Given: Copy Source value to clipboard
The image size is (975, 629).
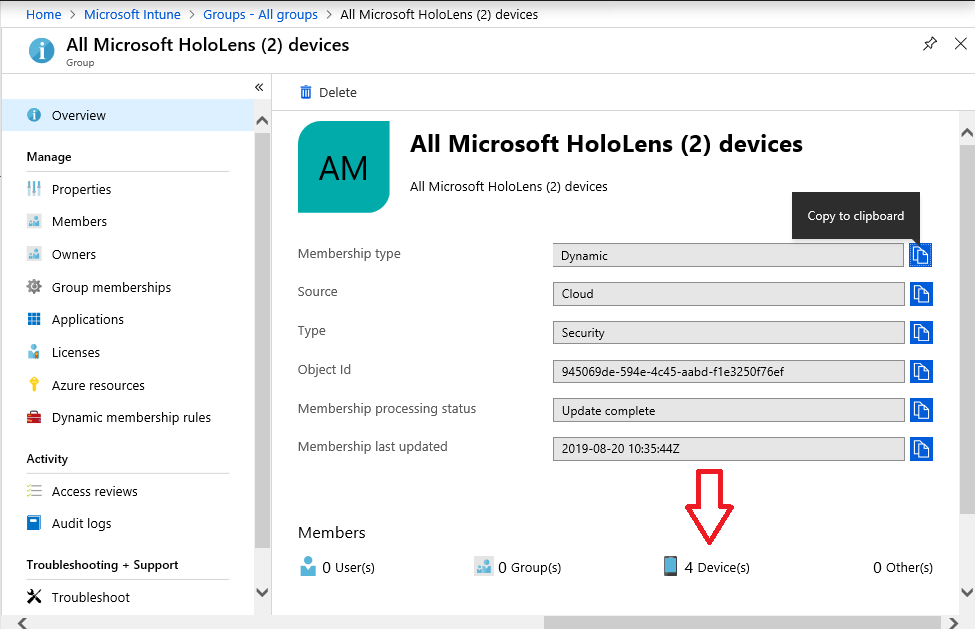Looking at the screenshot, I should [x=921, y=294].
